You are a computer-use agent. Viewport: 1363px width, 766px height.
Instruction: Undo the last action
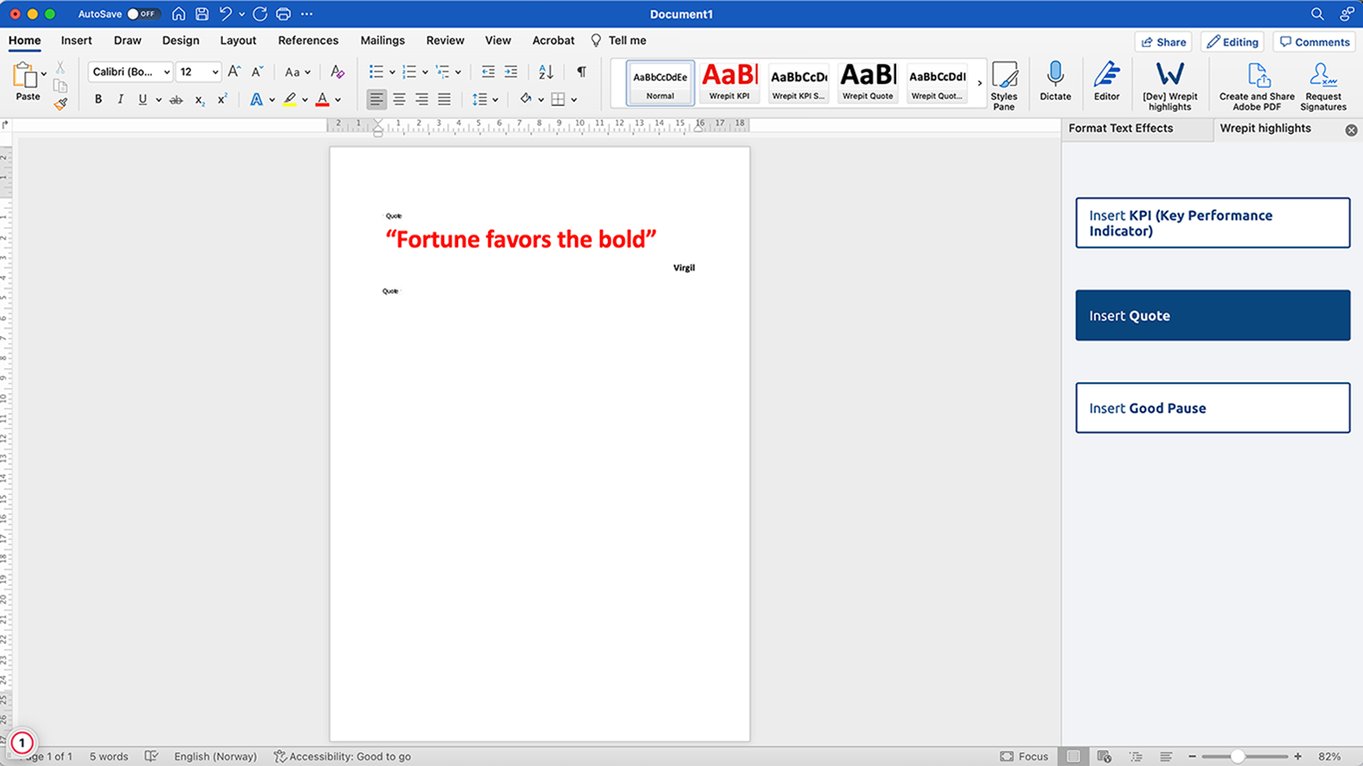click(x=226, y=14)
